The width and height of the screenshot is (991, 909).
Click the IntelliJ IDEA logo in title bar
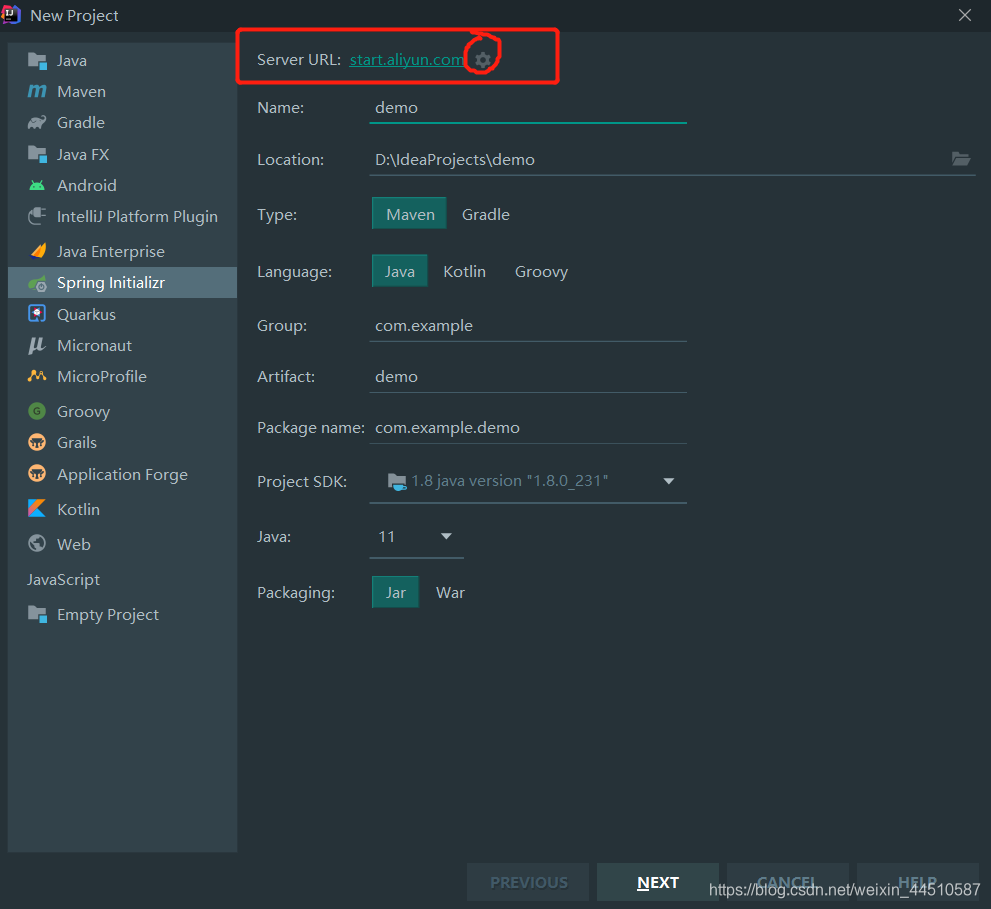[11, 14]
